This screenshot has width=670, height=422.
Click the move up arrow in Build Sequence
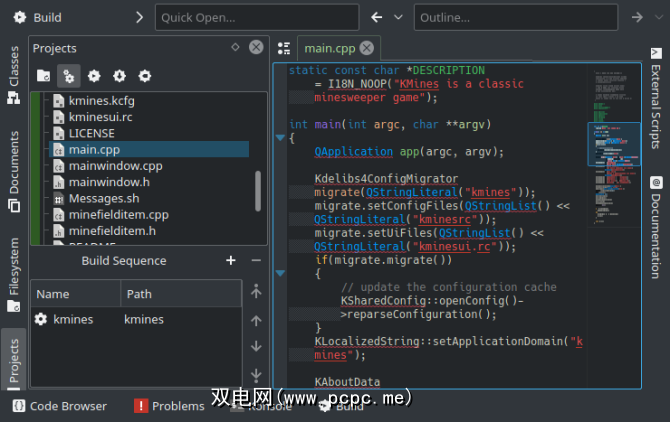coord(256,320)
